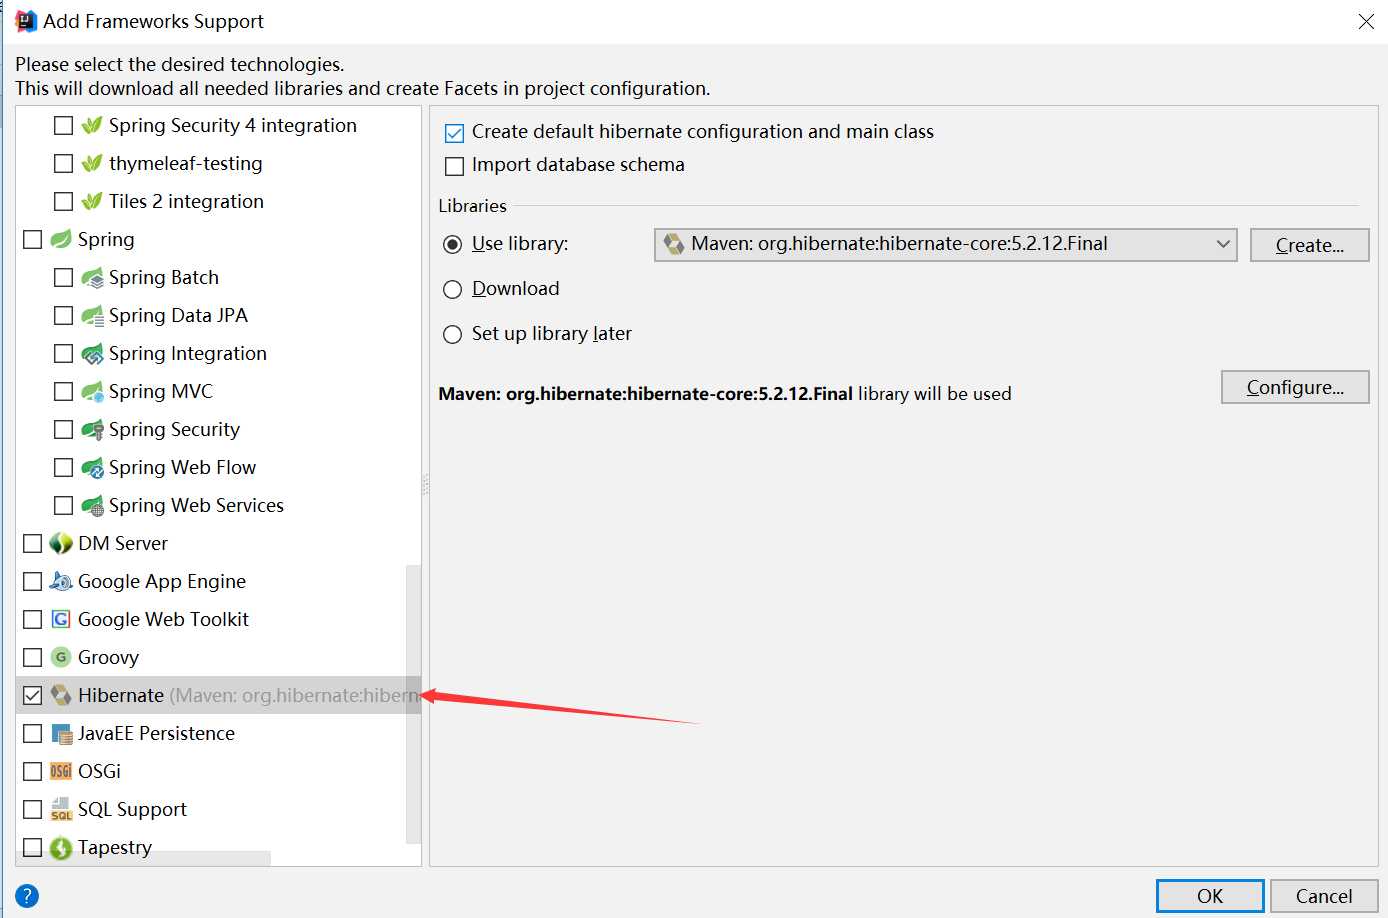Click the Spring Security 4 integration leaf icon
Image resolution: width=1388 pixels, height=918 pixels.
click(x=92, y=126)
